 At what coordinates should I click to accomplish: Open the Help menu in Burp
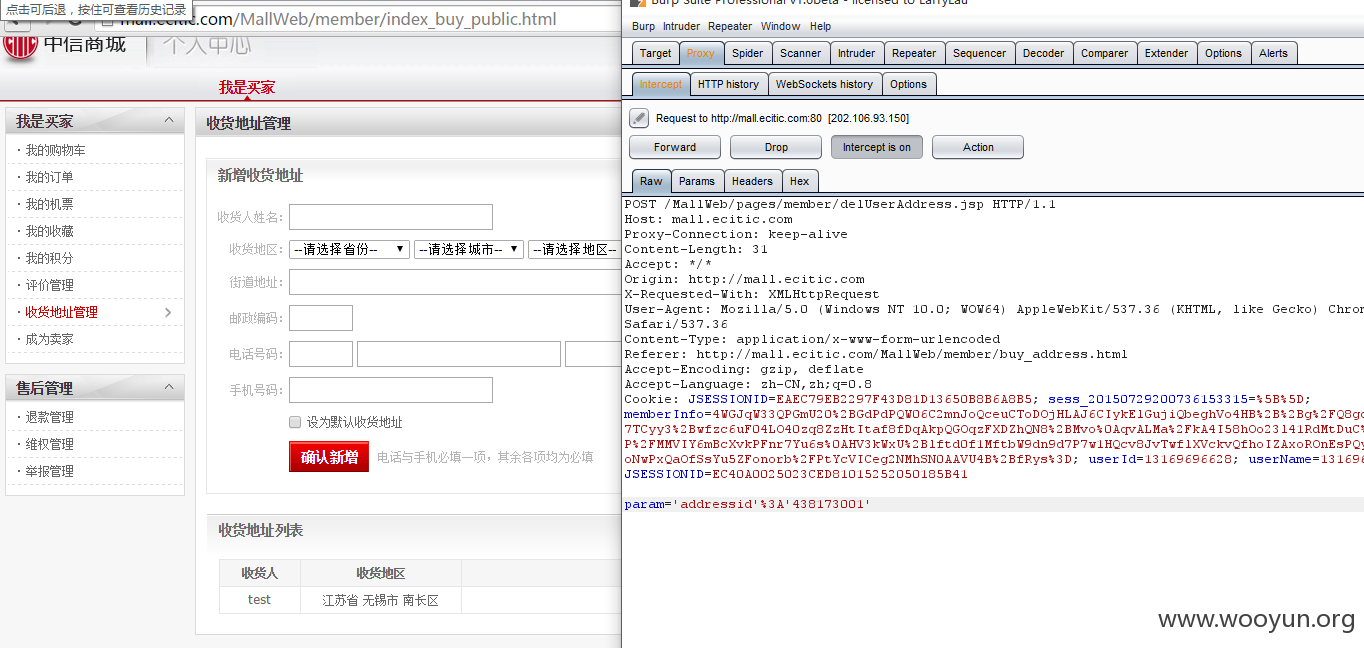pyautogui.click(x=820, y=26)
